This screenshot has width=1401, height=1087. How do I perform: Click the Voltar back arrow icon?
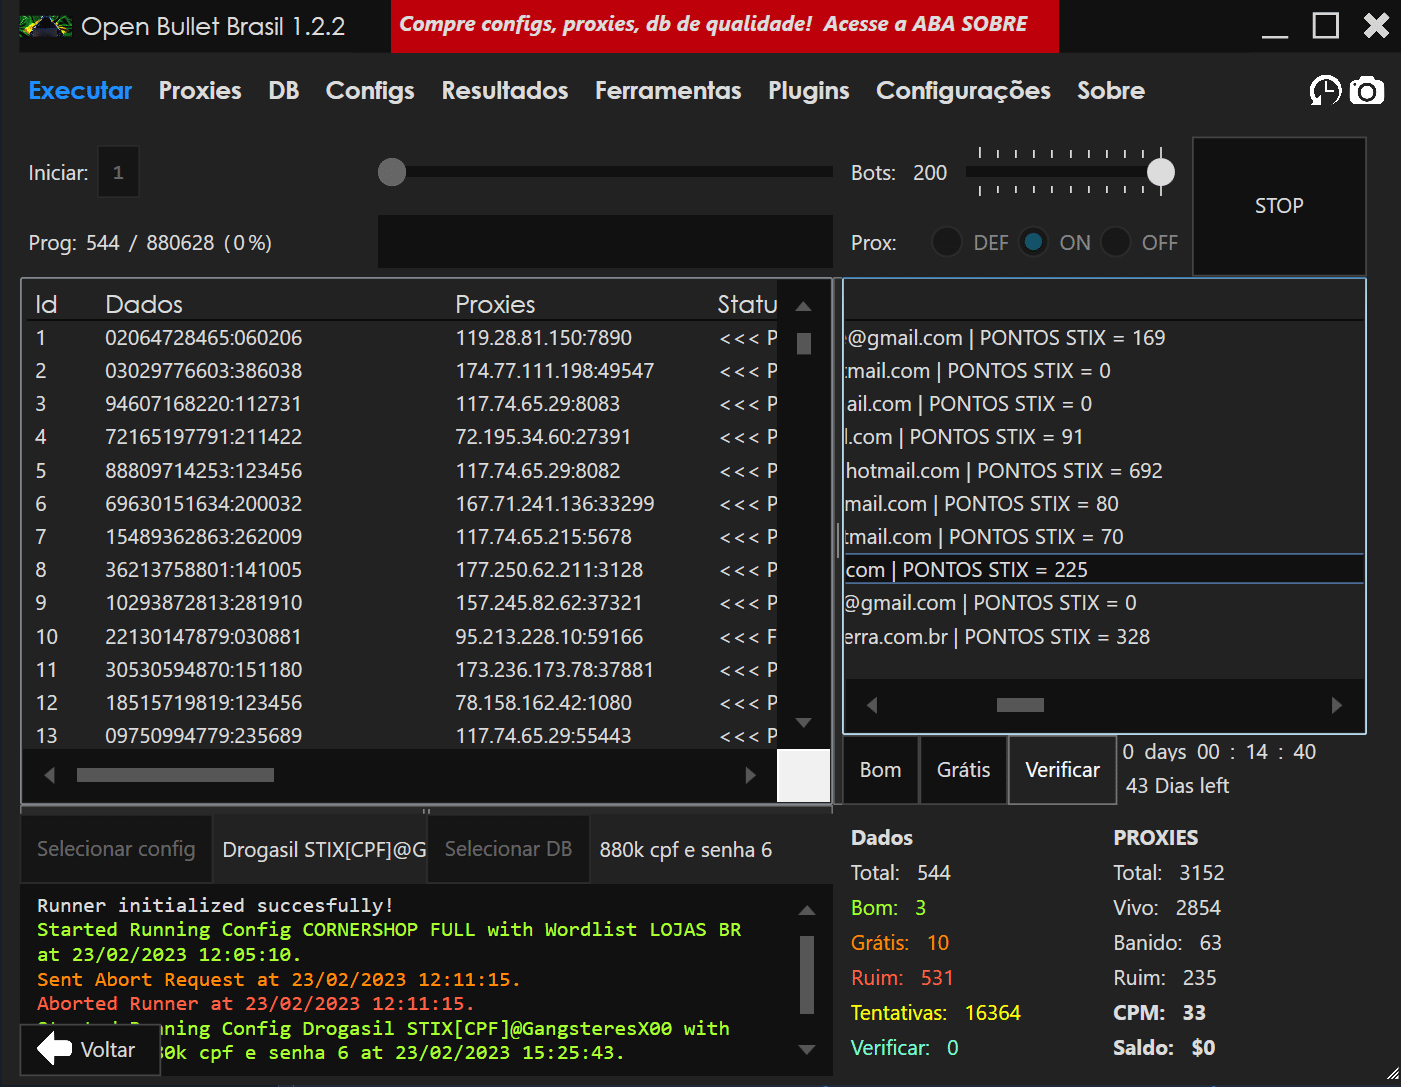click(55, 1049)
